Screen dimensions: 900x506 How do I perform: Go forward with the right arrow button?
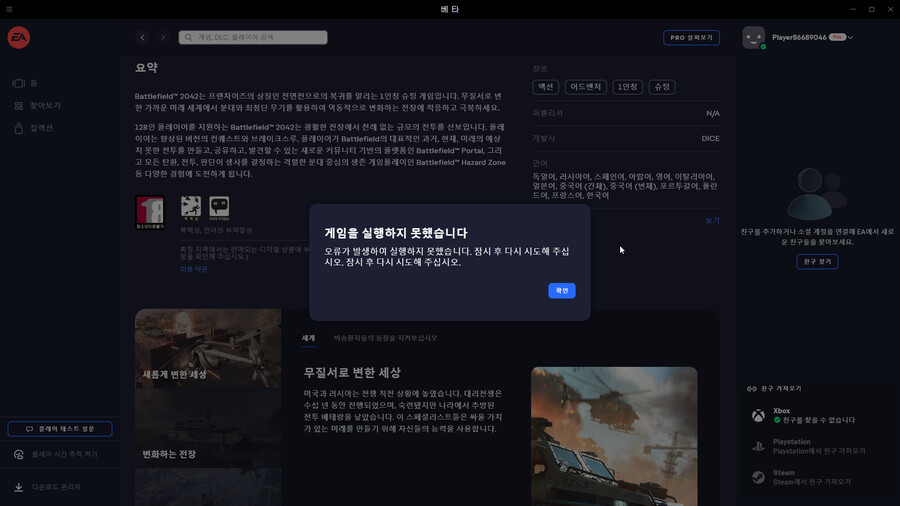163,37
